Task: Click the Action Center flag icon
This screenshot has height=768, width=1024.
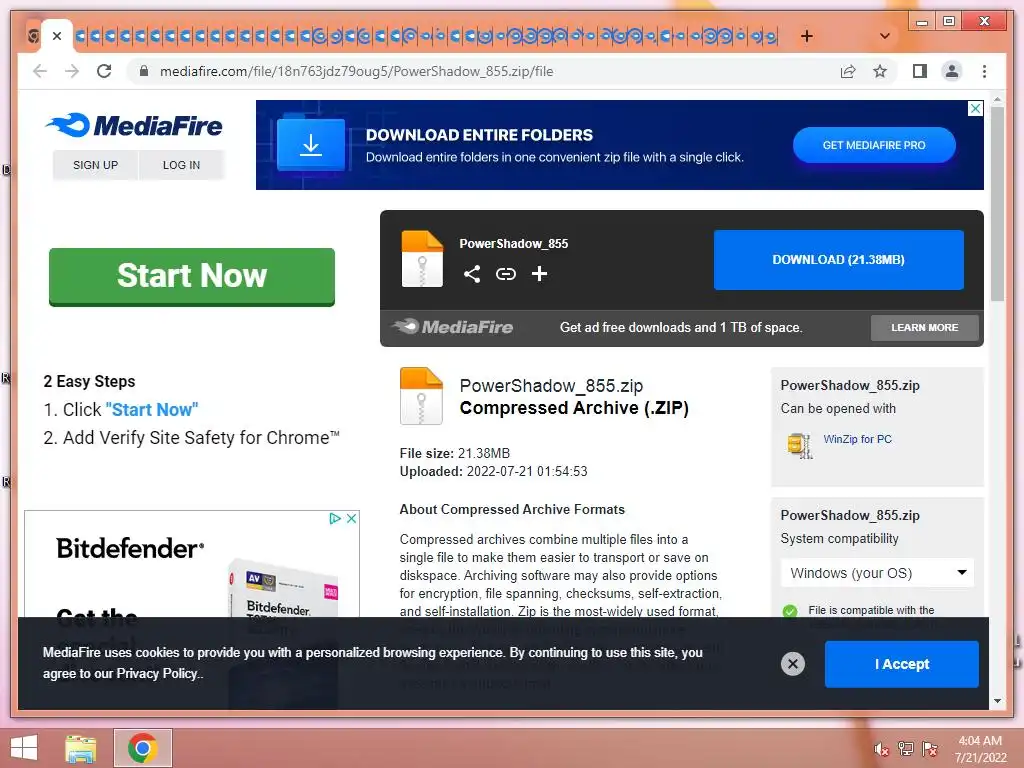Action: pyautogui.click(x=930, y=749)
